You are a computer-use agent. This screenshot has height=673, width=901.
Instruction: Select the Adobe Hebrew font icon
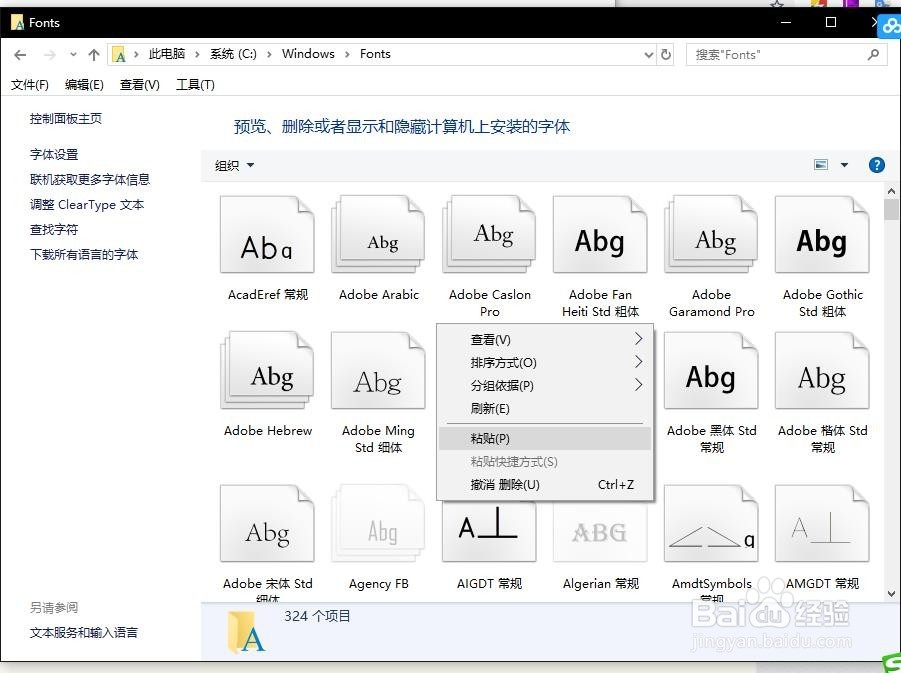click(267, 371)
